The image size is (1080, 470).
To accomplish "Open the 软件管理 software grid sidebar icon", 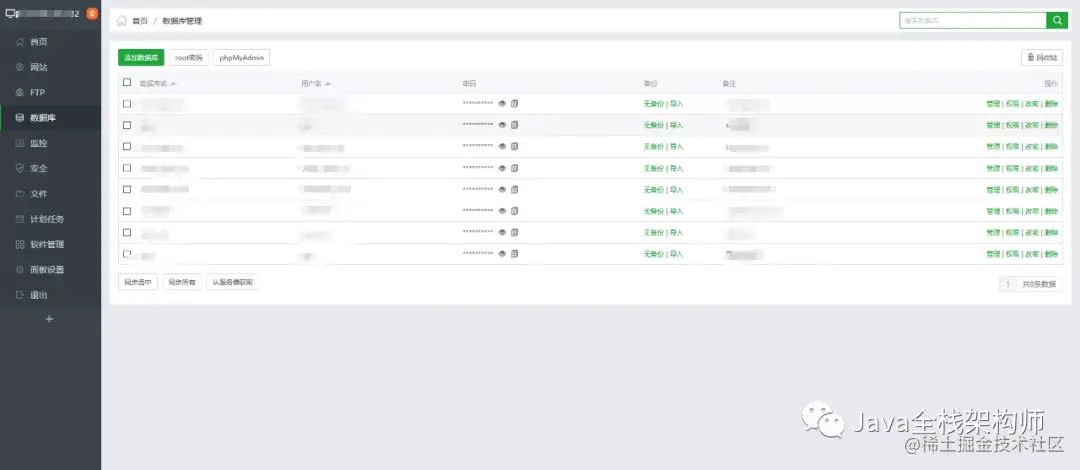I will pos(20,245).
